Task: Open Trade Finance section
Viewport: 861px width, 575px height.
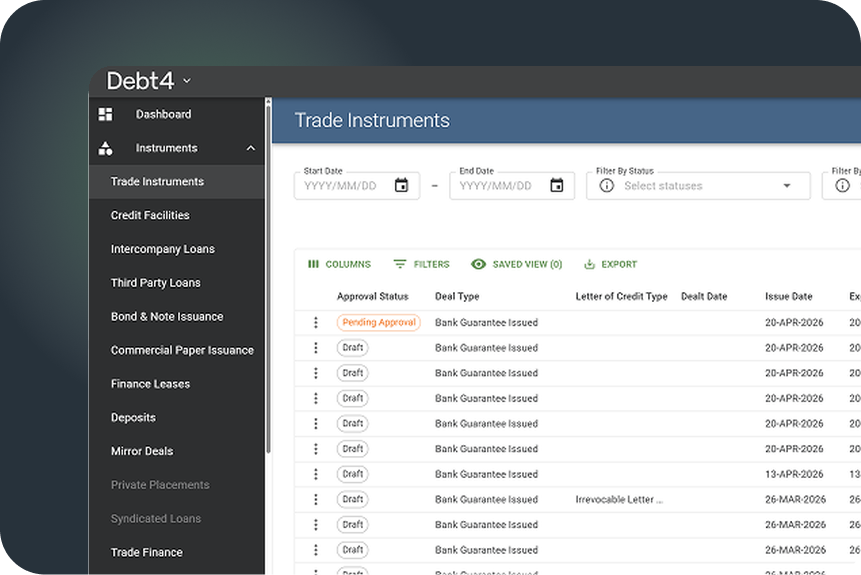Action: [x=177, y=552]
